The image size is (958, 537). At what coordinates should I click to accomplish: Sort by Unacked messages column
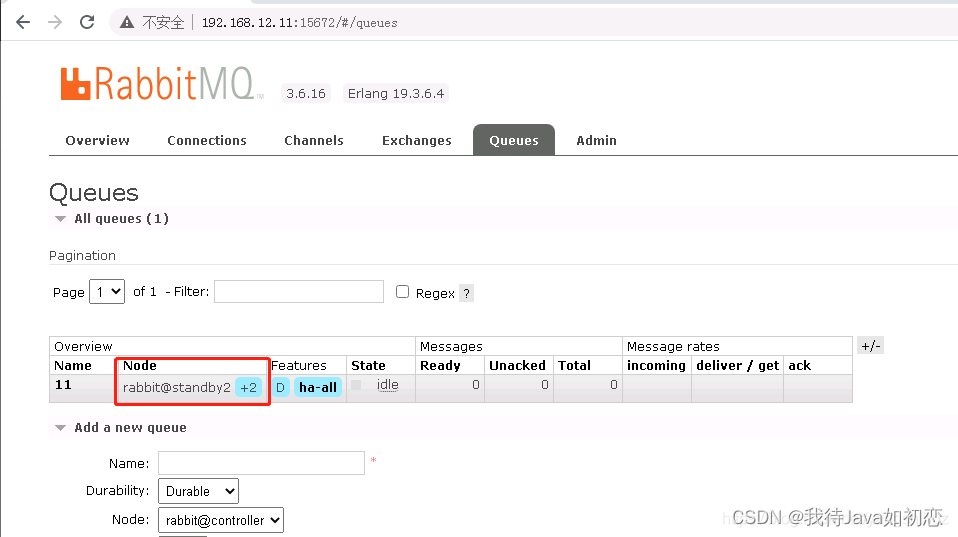point(517,365)
